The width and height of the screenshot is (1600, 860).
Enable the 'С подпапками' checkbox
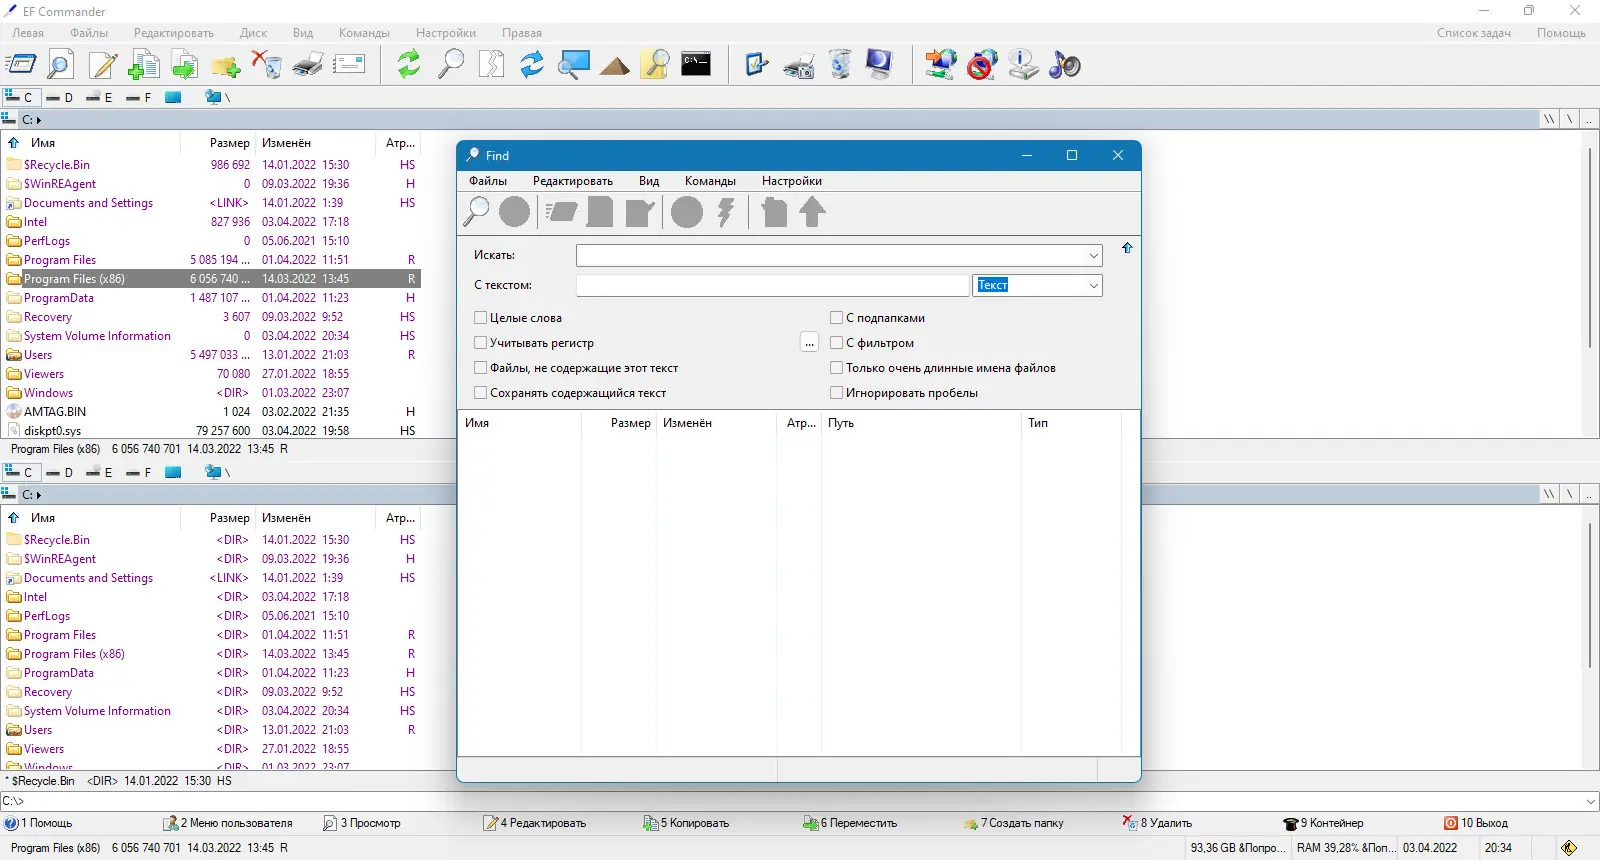tap(837, 318)
